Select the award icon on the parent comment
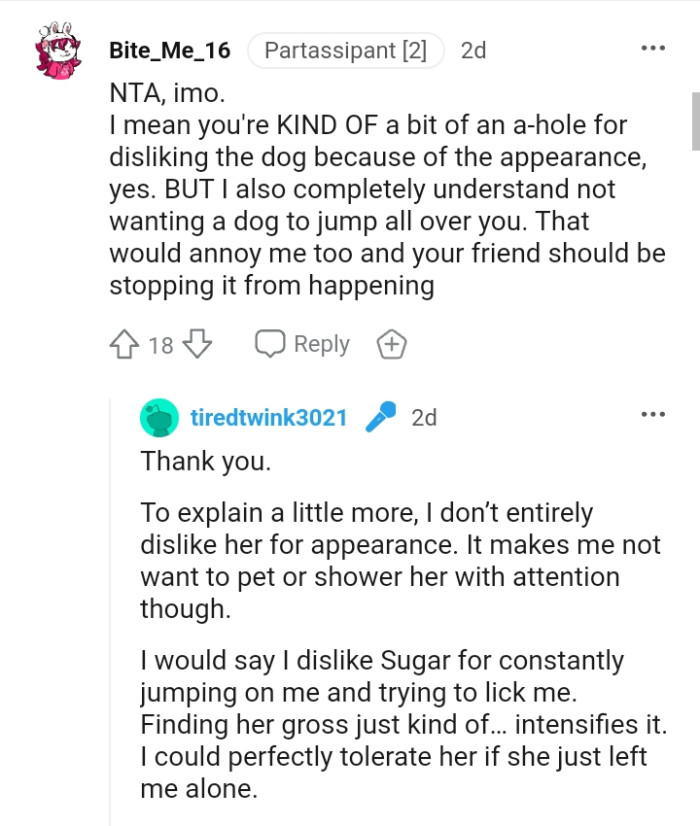 (x=391, y=343)
